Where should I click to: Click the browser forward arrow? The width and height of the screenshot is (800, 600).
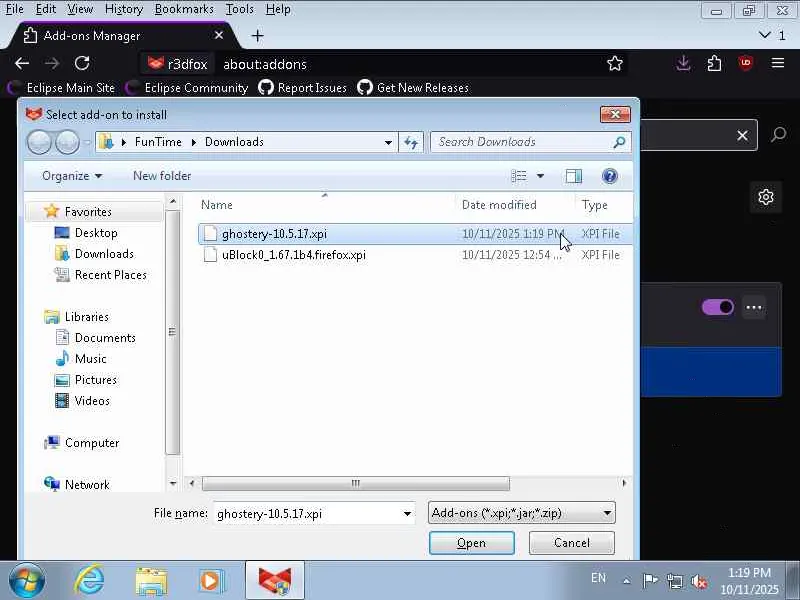pos(52,64)
